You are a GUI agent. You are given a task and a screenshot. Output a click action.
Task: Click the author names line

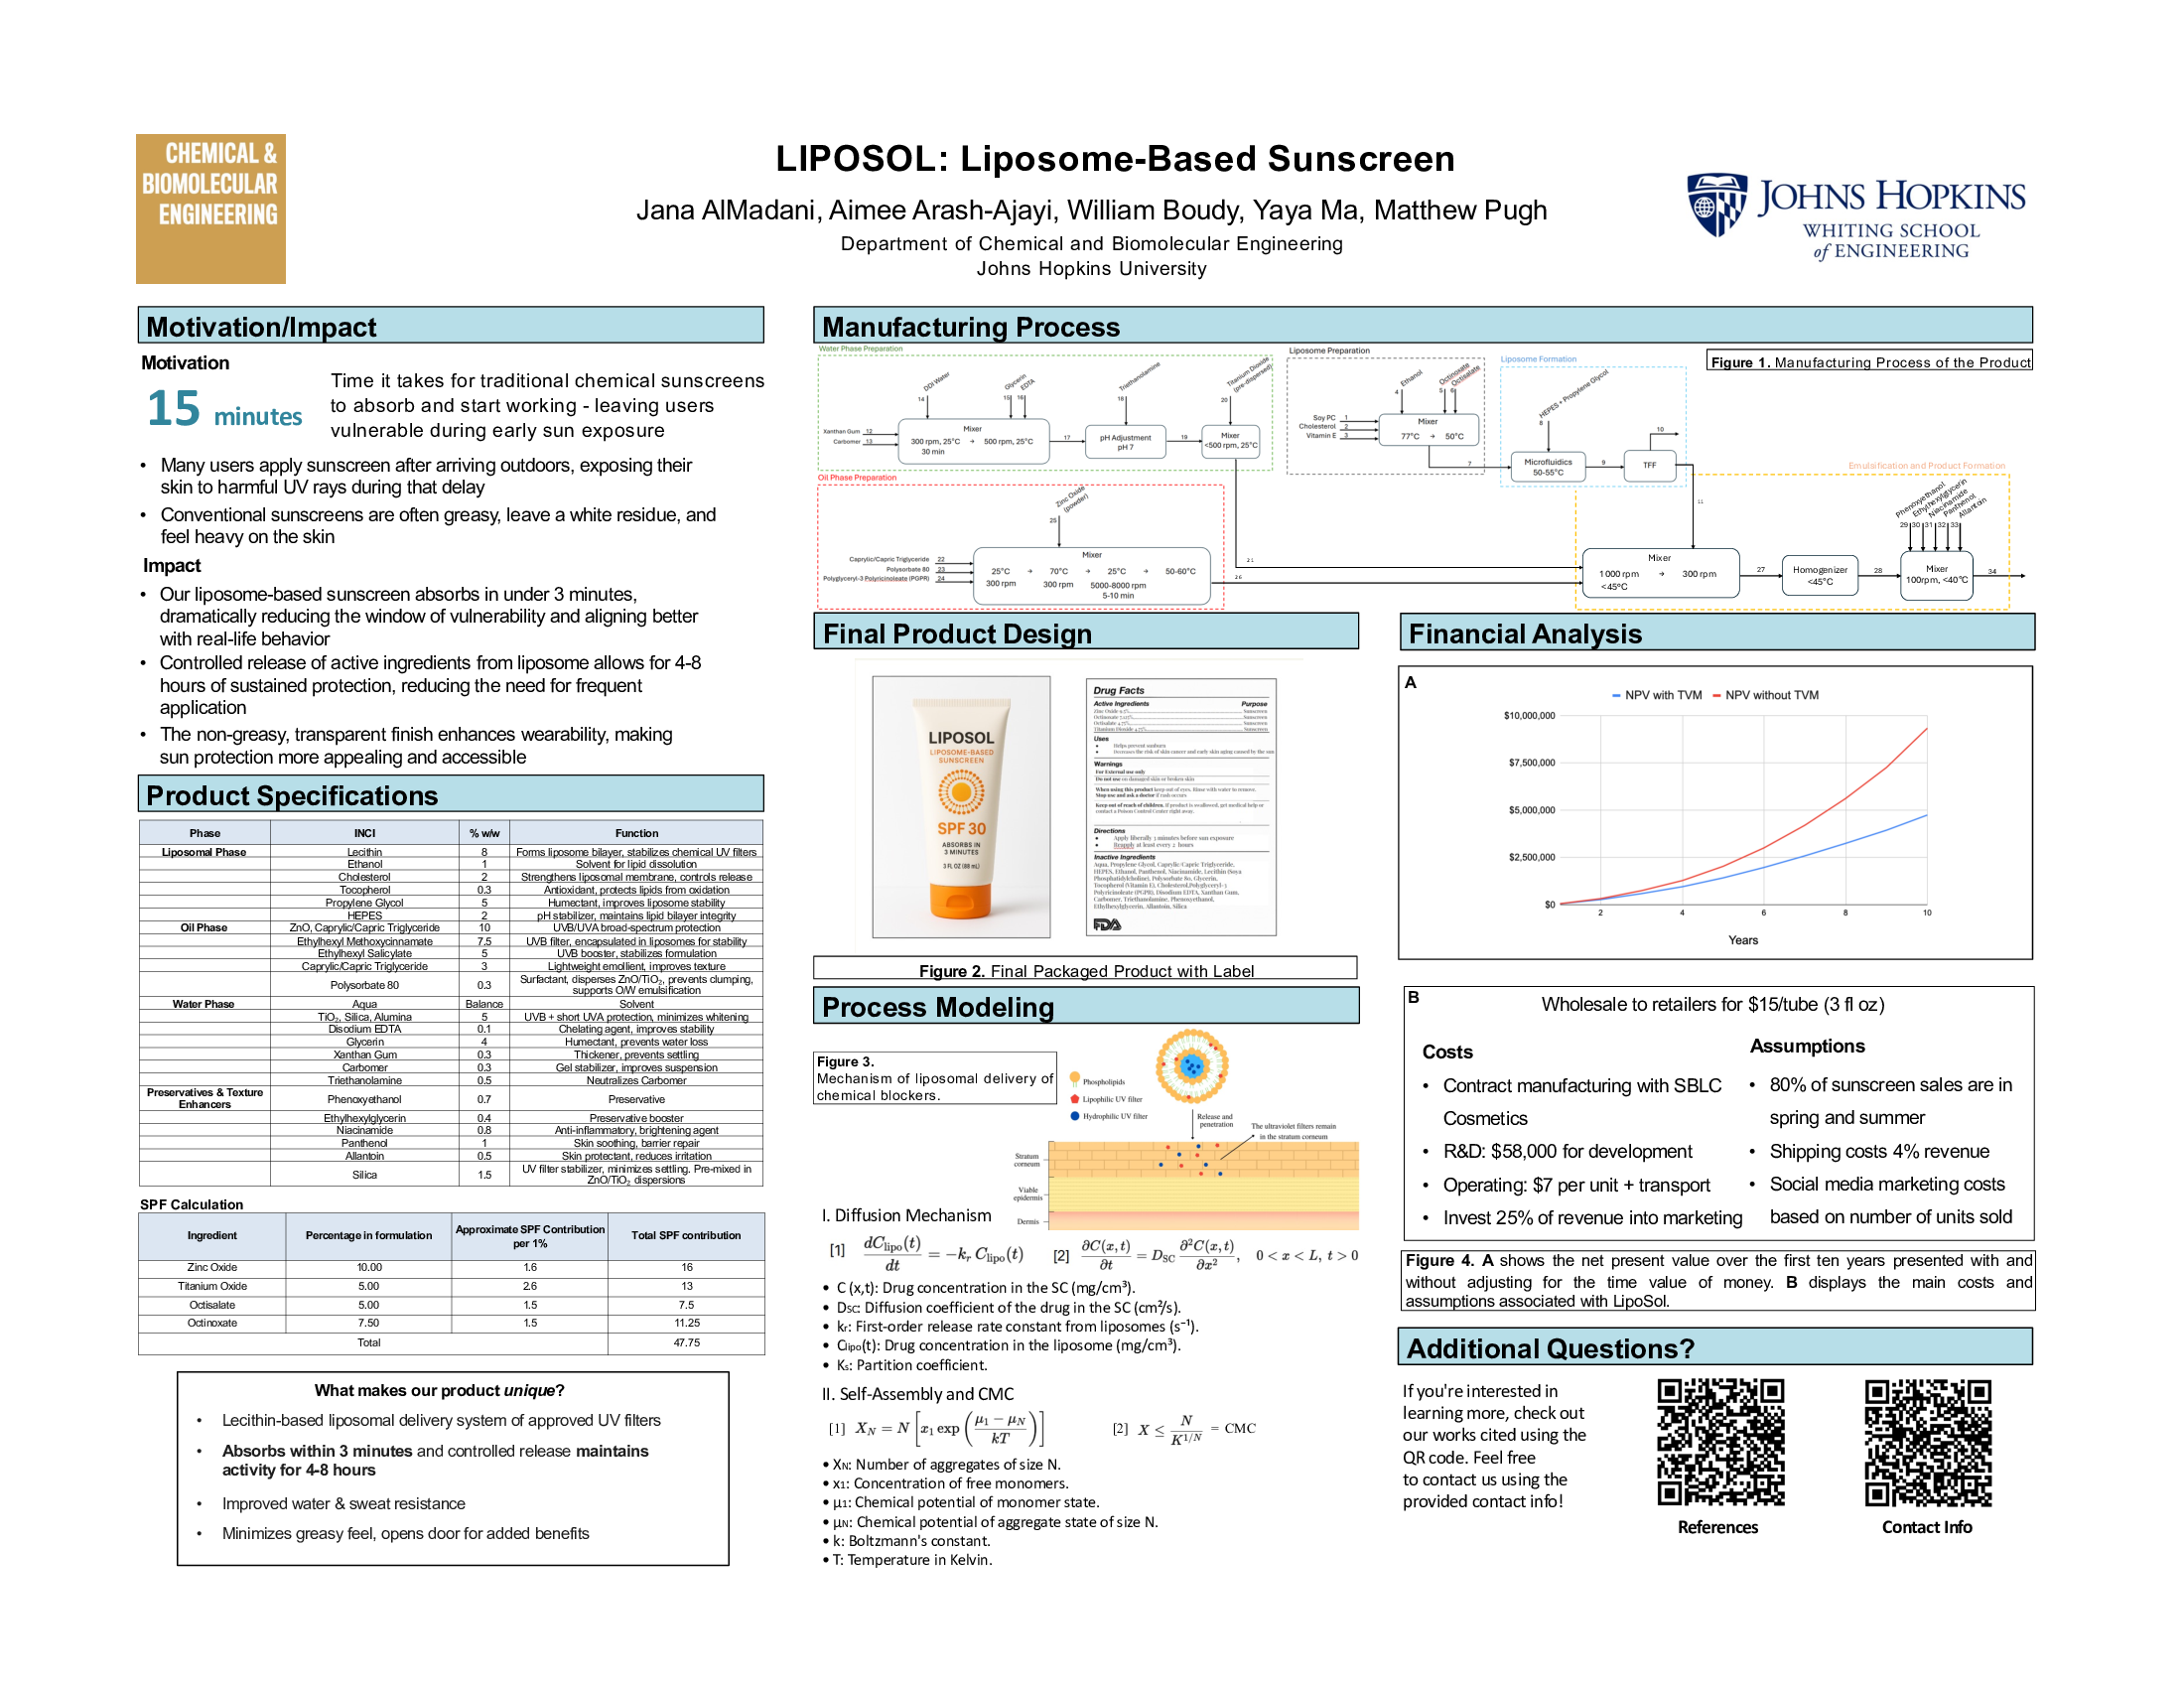[1092, 210]
